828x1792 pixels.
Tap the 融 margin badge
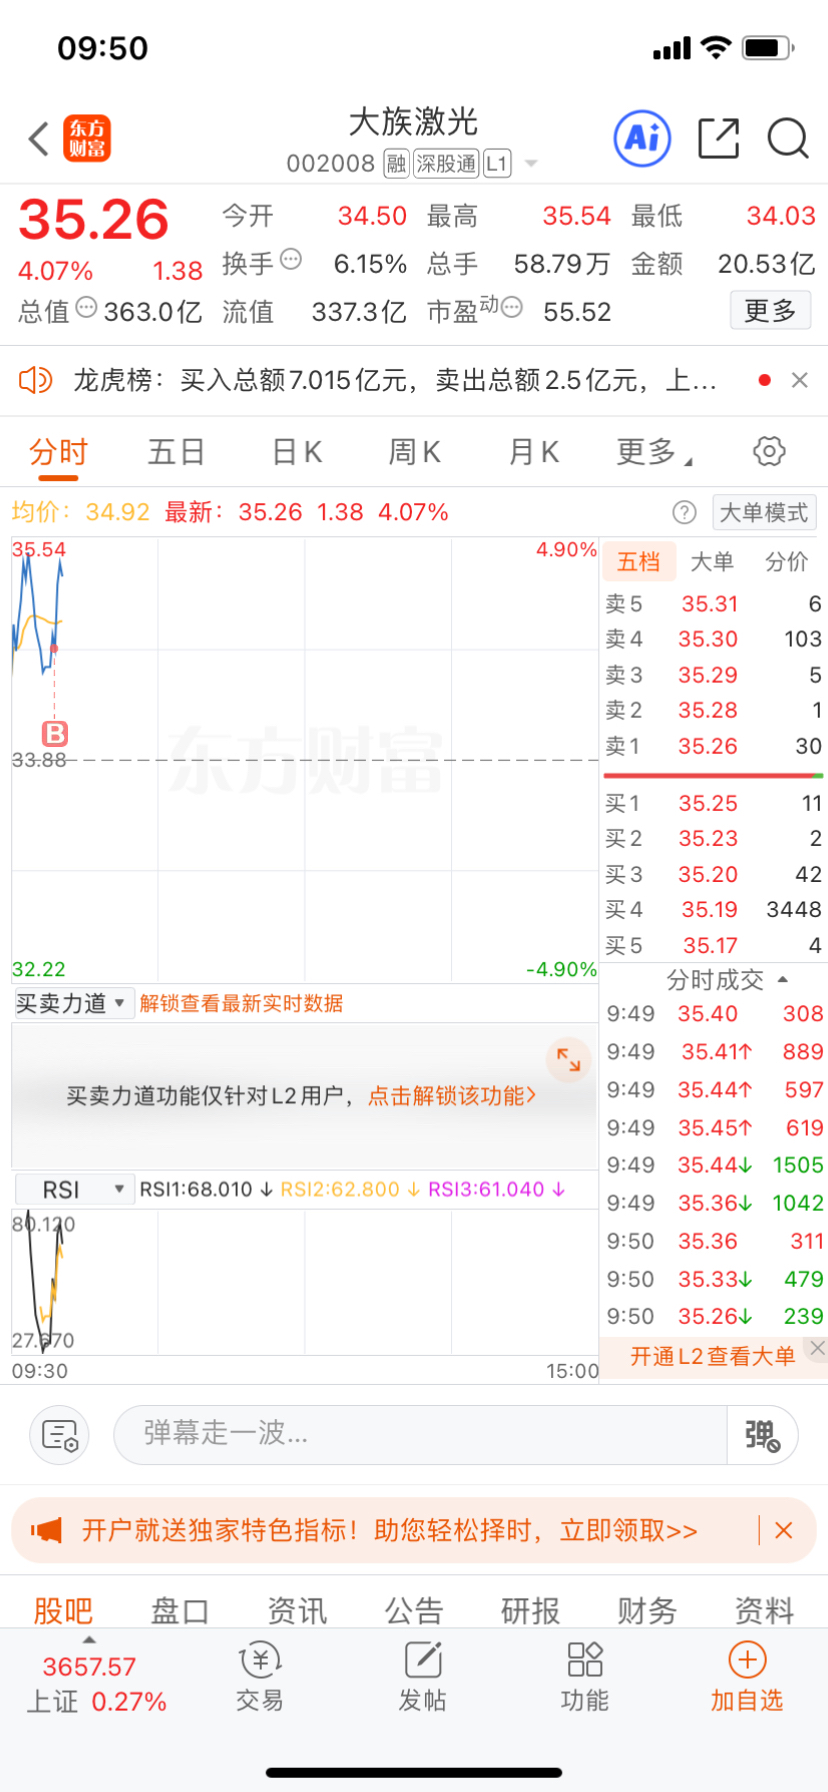tap(397, 163)
